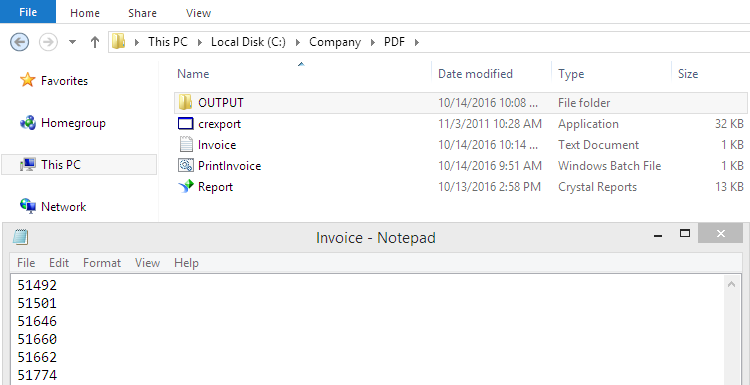Select the Report file name
The height and width of the screenshot is (385, 750).
216,187
